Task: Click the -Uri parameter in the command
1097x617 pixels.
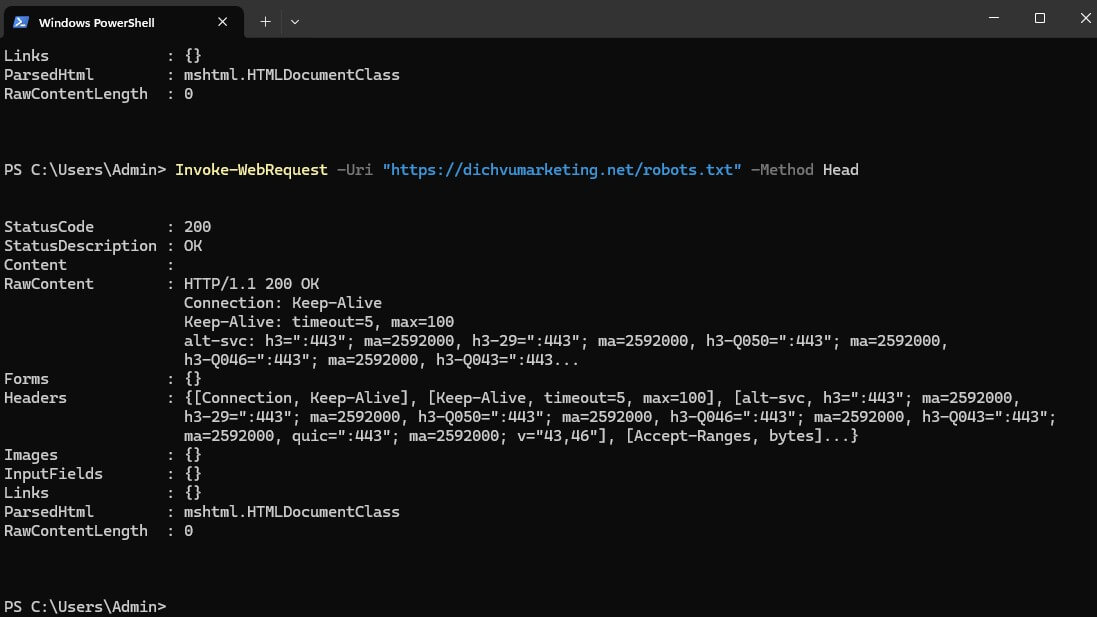Action: (355, 170)
